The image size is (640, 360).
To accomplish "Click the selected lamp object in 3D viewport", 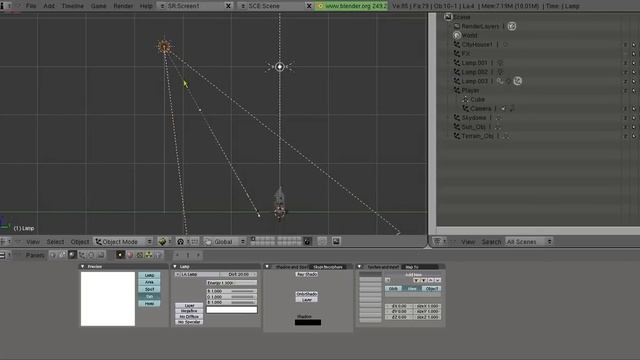I will coord(164,47).
